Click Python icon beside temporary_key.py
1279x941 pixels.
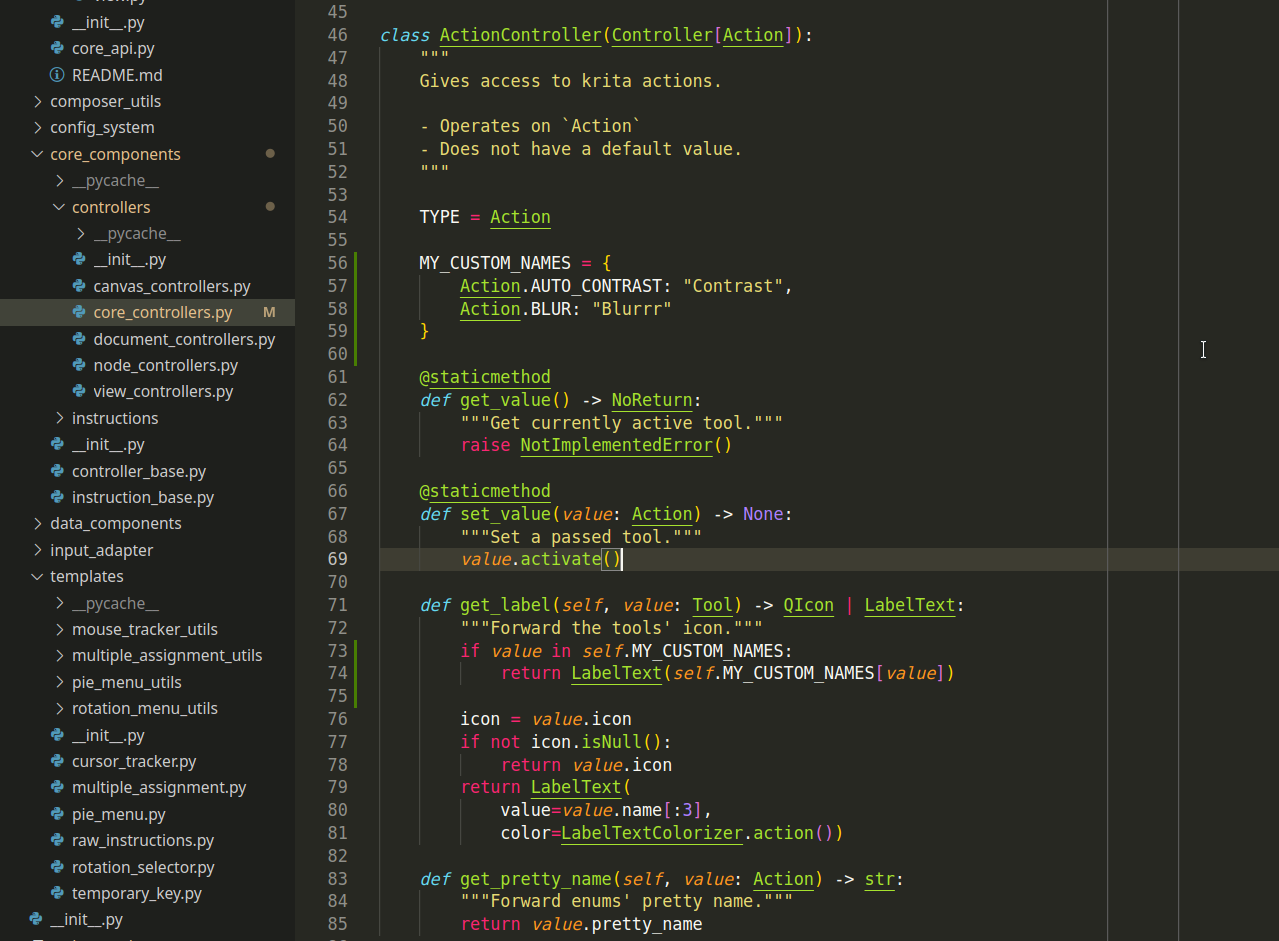[x=57, y=893]
